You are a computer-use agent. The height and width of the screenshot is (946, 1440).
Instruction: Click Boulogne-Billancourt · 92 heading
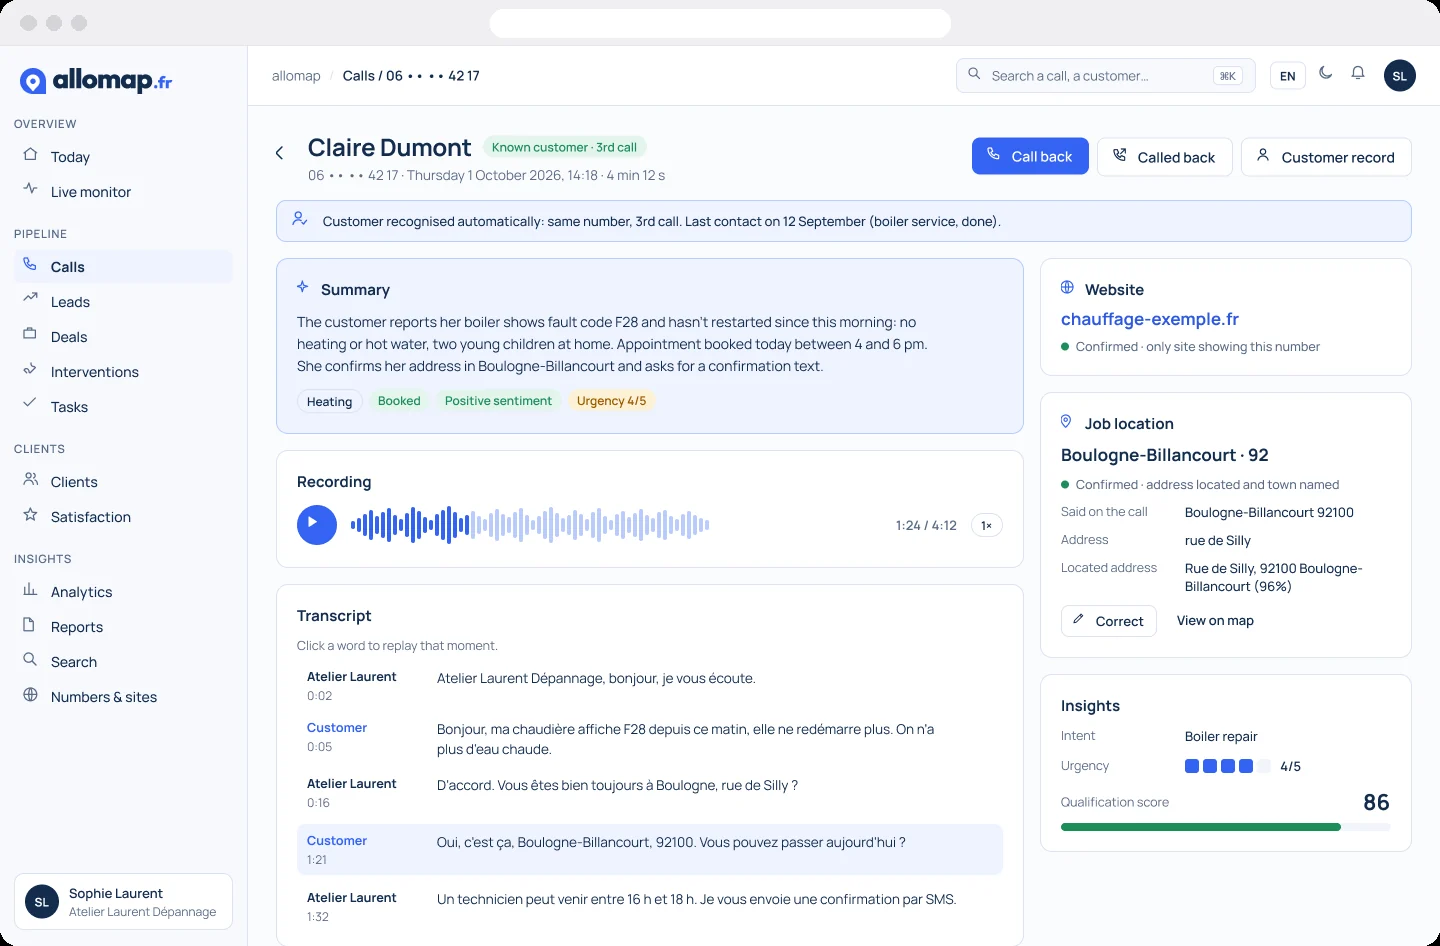click(x=1164, y=455)
